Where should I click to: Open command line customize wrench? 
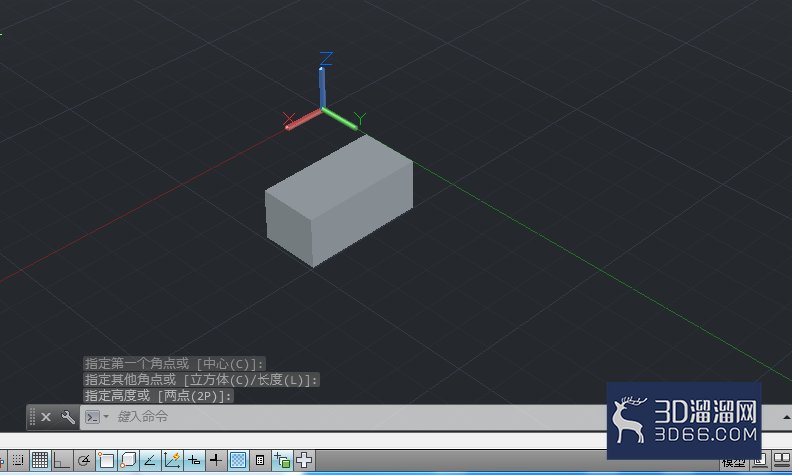68,417
